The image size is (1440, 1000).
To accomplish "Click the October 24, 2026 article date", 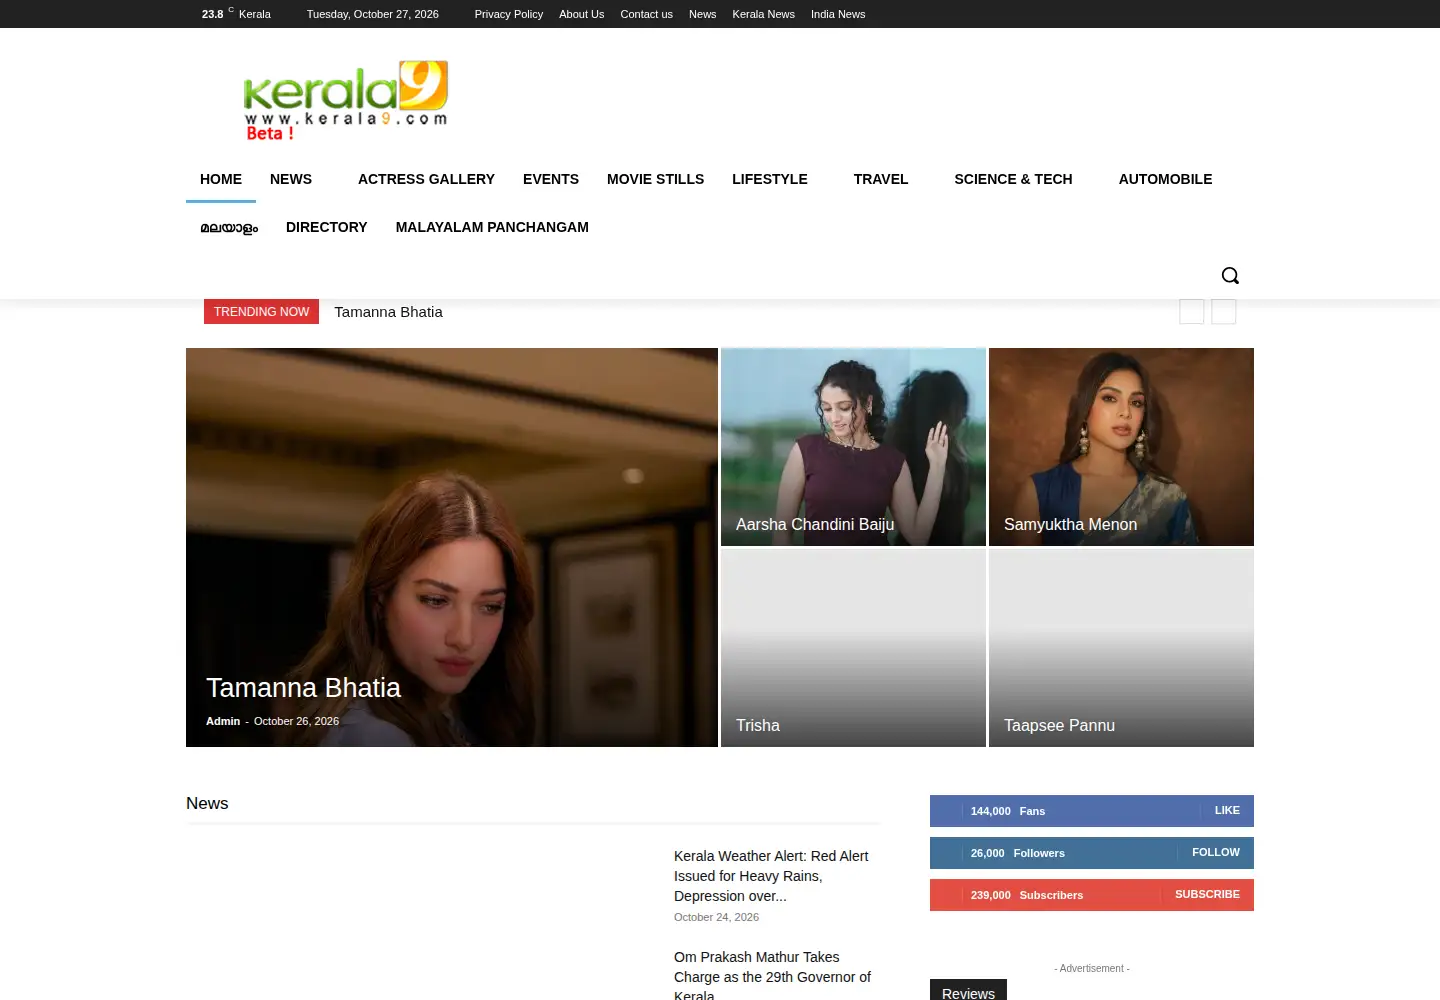I will click(x=716, y=917).
